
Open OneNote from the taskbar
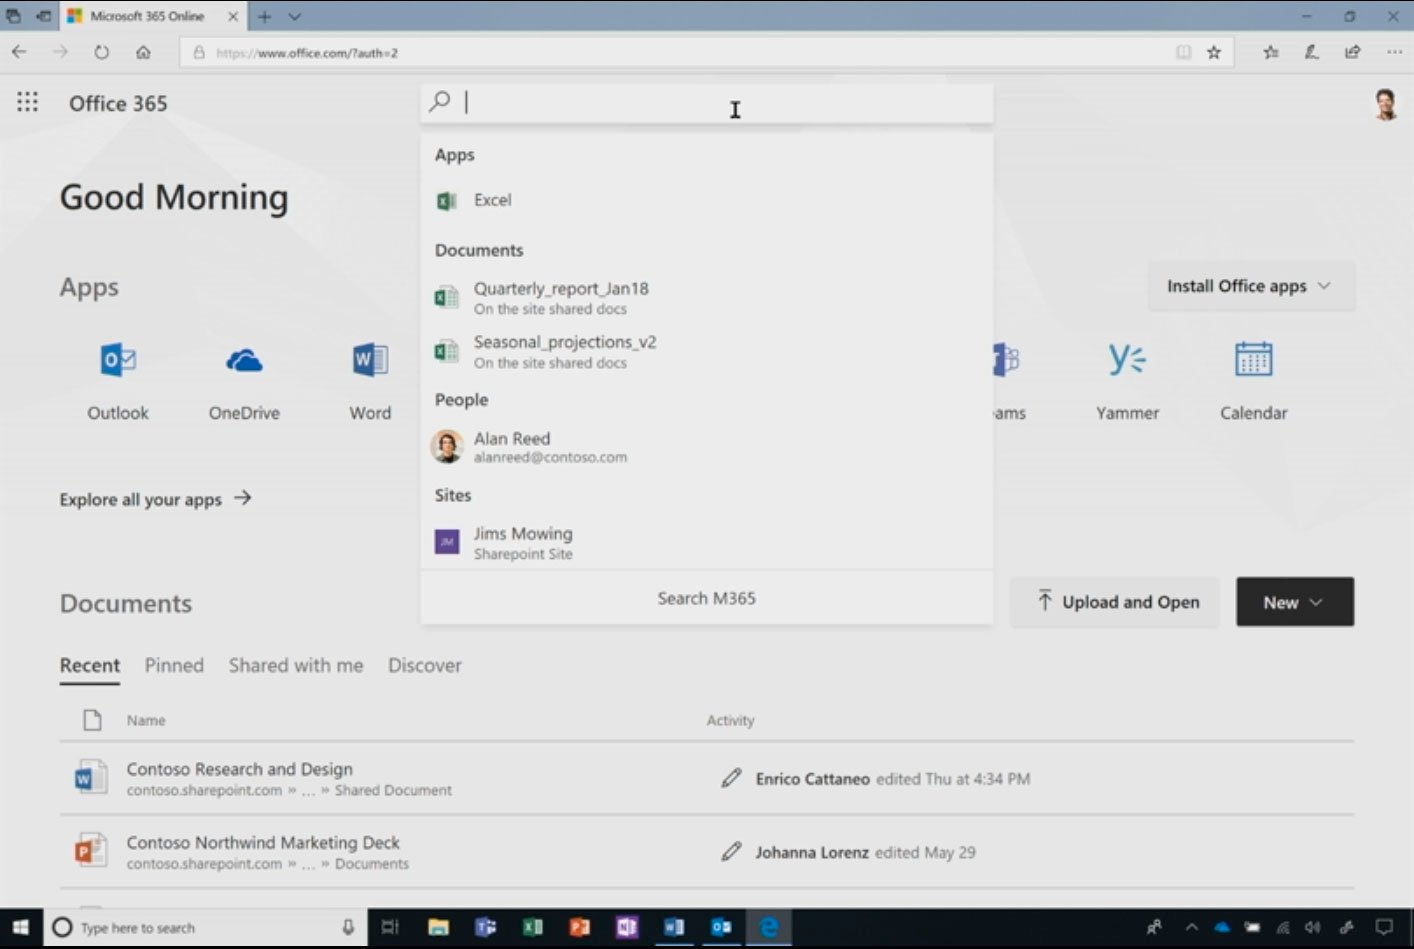click(x=626, y=928)
